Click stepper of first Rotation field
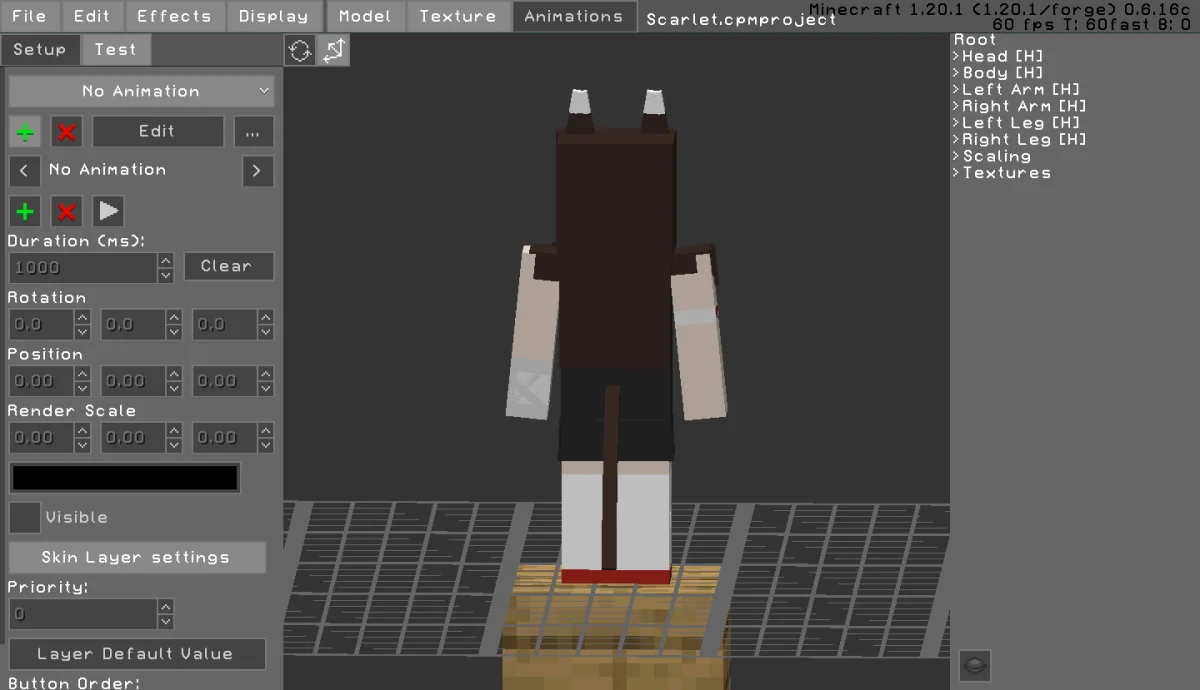Screen dimensions: 1200x690 [x=83, y=325]
